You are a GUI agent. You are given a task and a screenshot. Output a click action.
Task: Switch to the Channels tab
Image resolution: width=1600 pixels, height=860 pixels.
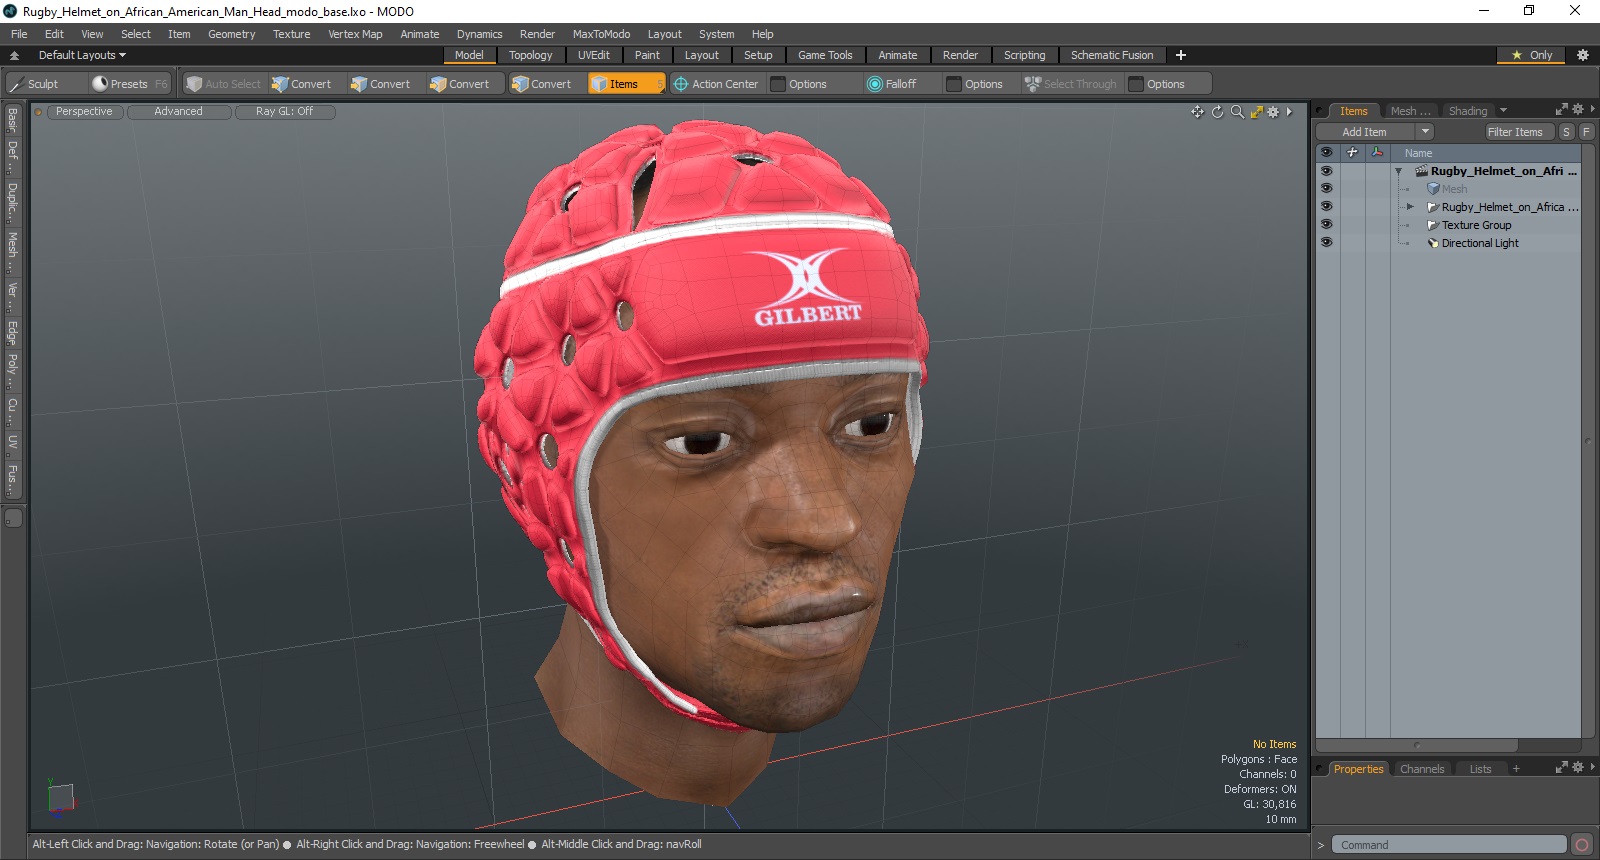pyautogui.click(x=1421, y=769)
